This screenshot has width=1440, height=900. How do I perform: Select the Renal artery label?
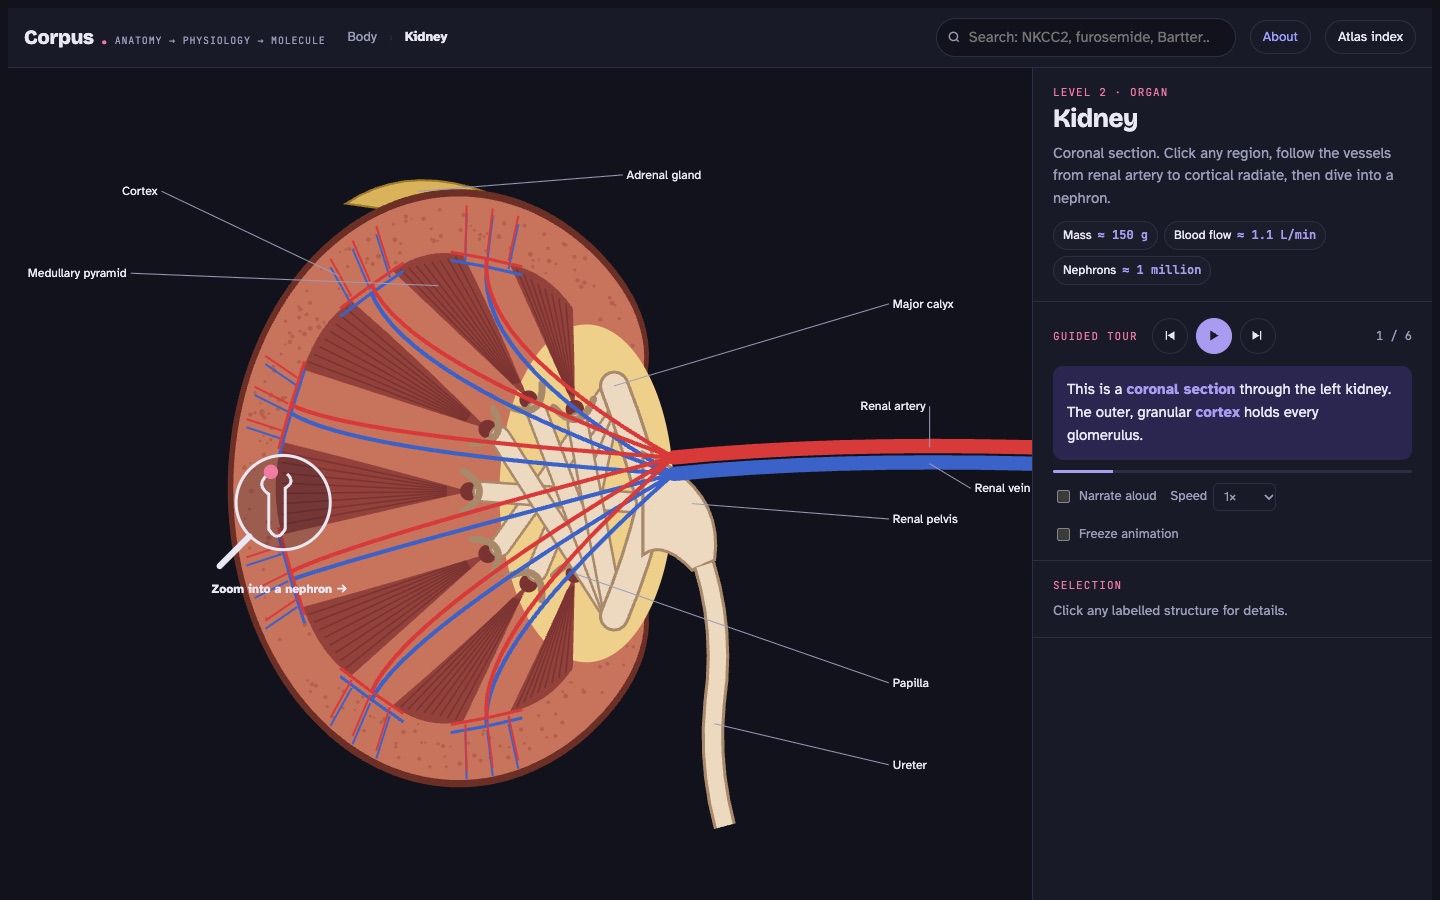point(893,406)
